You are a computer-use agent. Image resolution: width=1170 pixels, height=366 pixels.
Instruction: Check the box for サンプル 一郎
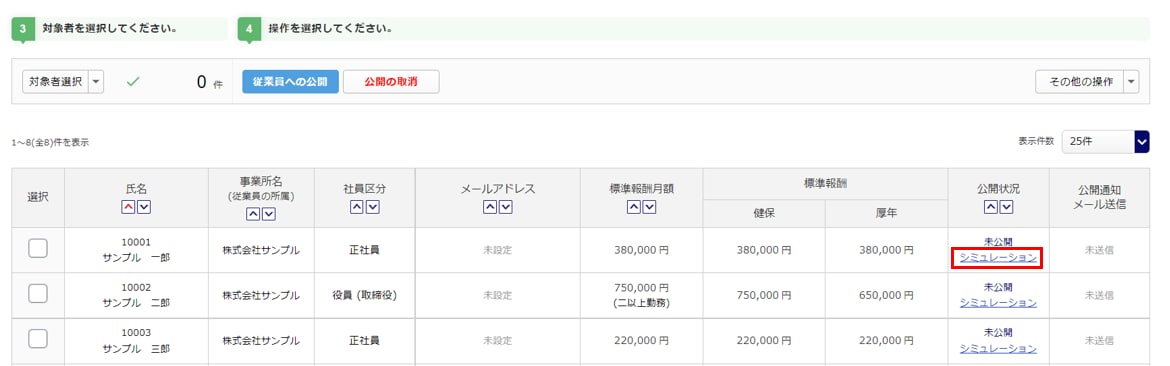(38, 249)
